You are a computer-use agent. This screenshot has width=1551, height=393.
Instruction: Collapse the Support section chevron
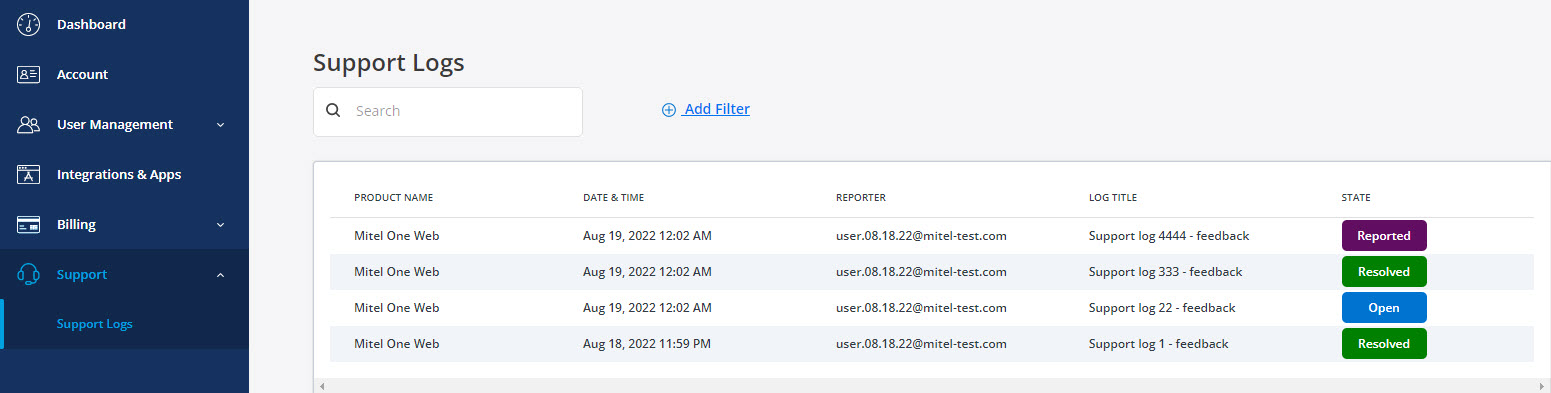220,275
